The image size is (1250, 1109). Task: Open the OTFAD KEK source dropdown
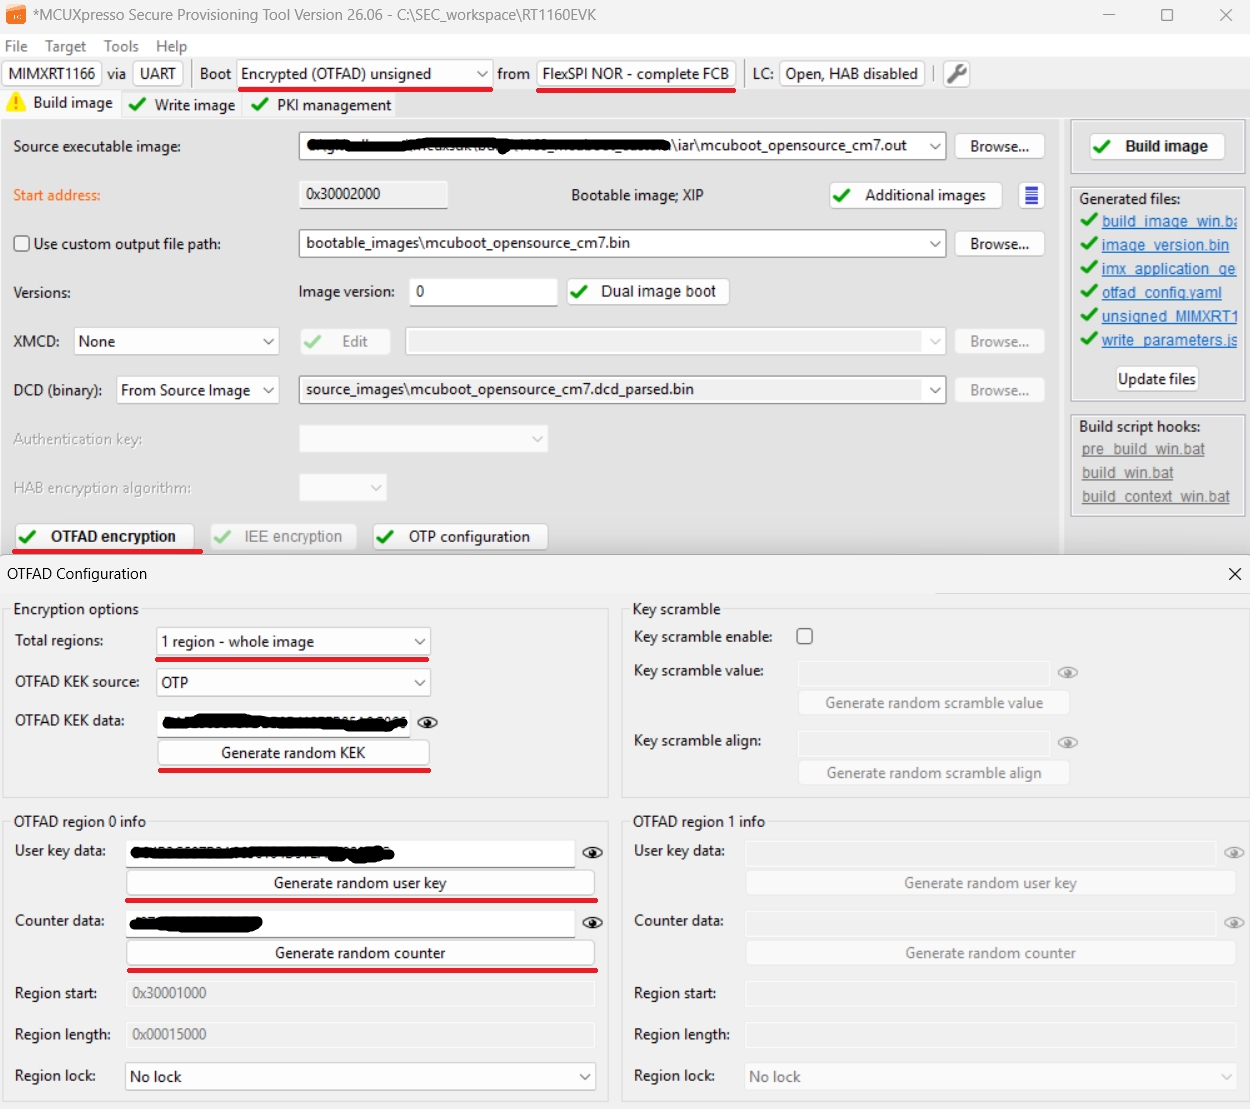point(293,682)
